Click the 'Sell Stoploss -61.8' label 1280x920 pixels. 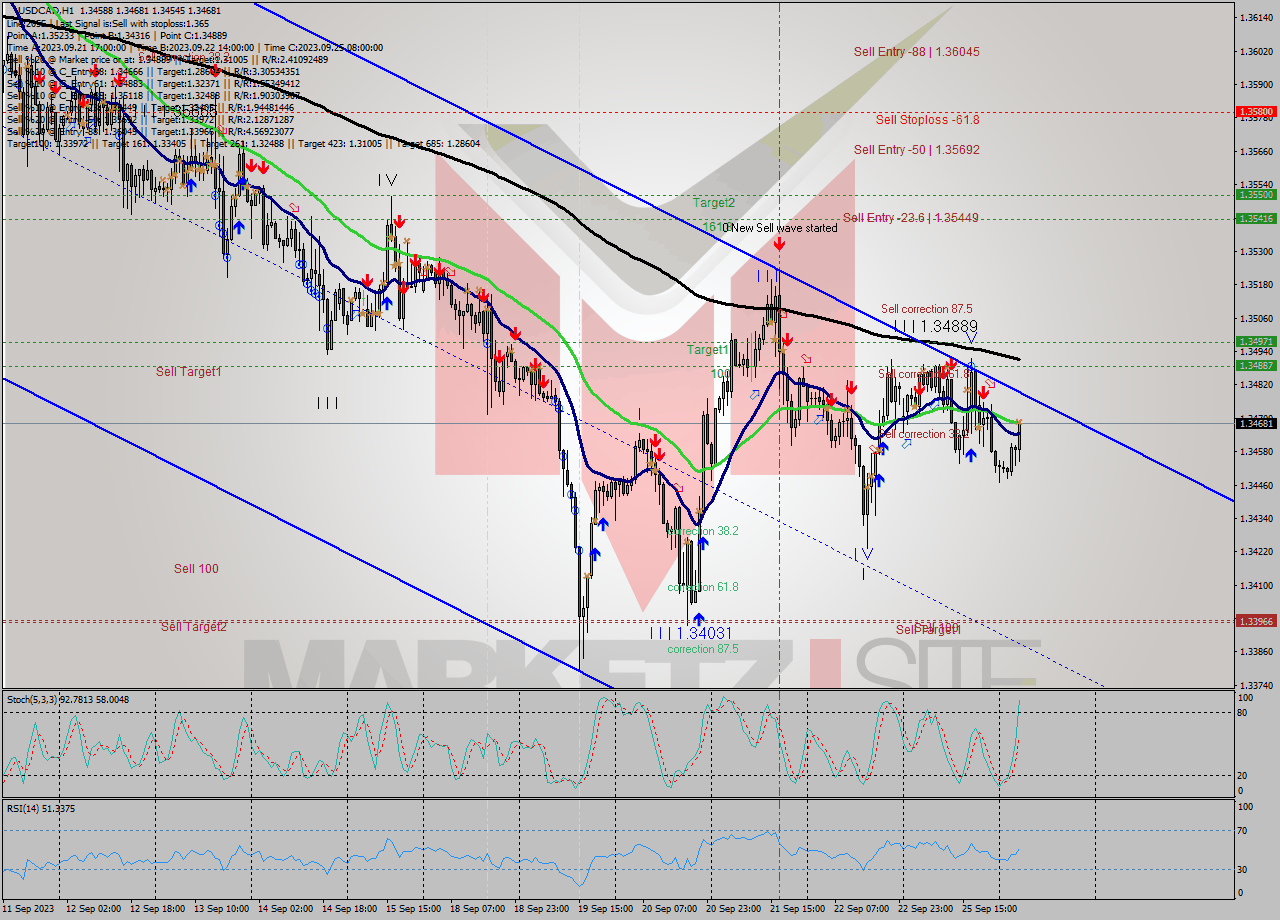tap(927, 119)
